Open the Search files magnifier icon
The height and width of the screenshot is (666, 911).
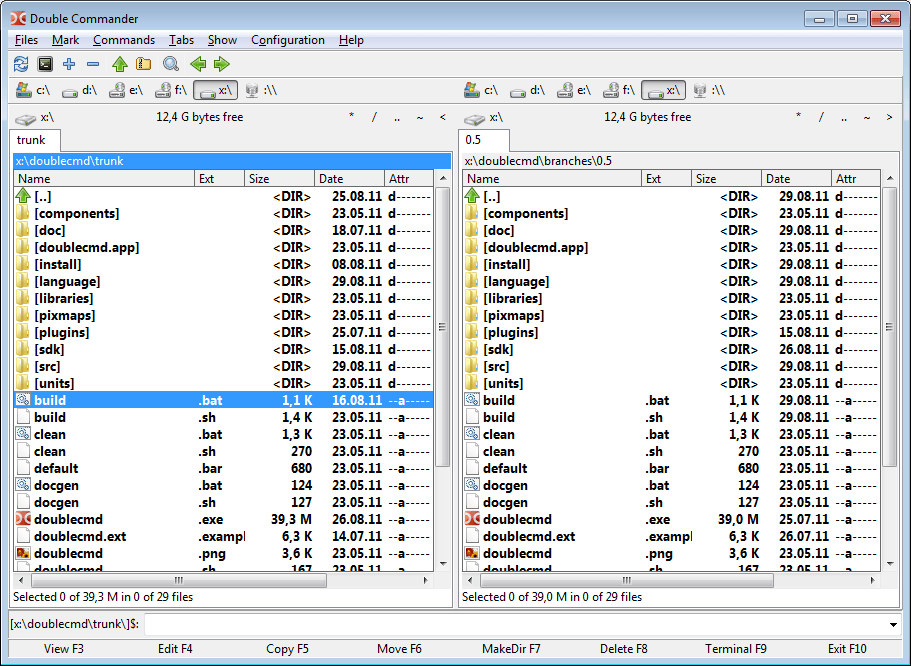point(169,64)
